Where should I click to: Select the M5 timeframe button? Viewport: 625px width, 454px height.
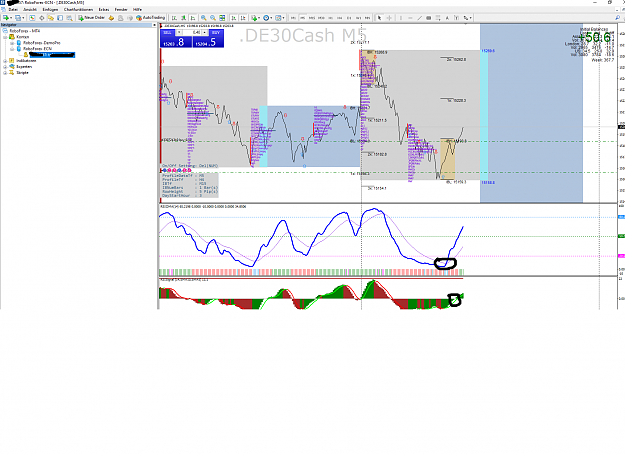pos(302,18)
